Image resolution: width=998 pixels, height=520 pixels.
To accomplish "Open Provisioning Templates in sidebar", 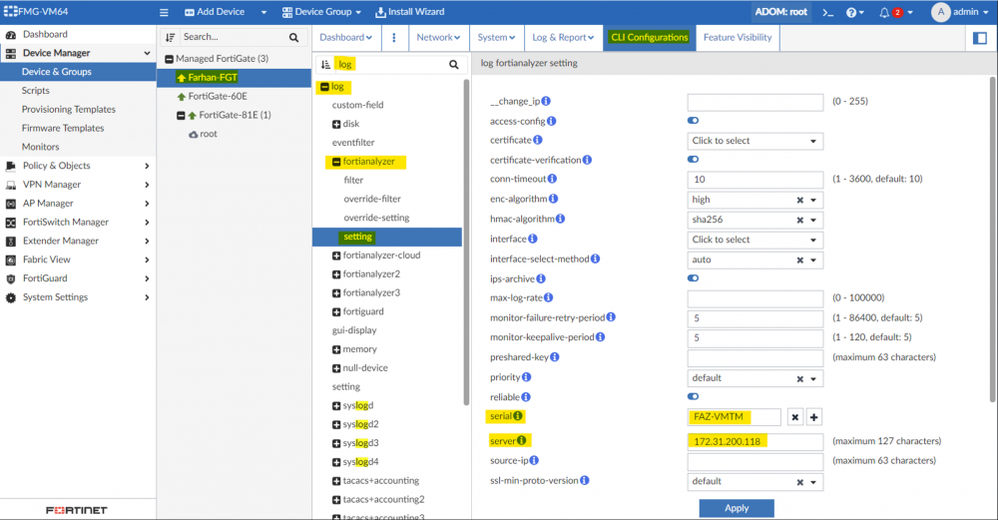I will tap(69, 109).
